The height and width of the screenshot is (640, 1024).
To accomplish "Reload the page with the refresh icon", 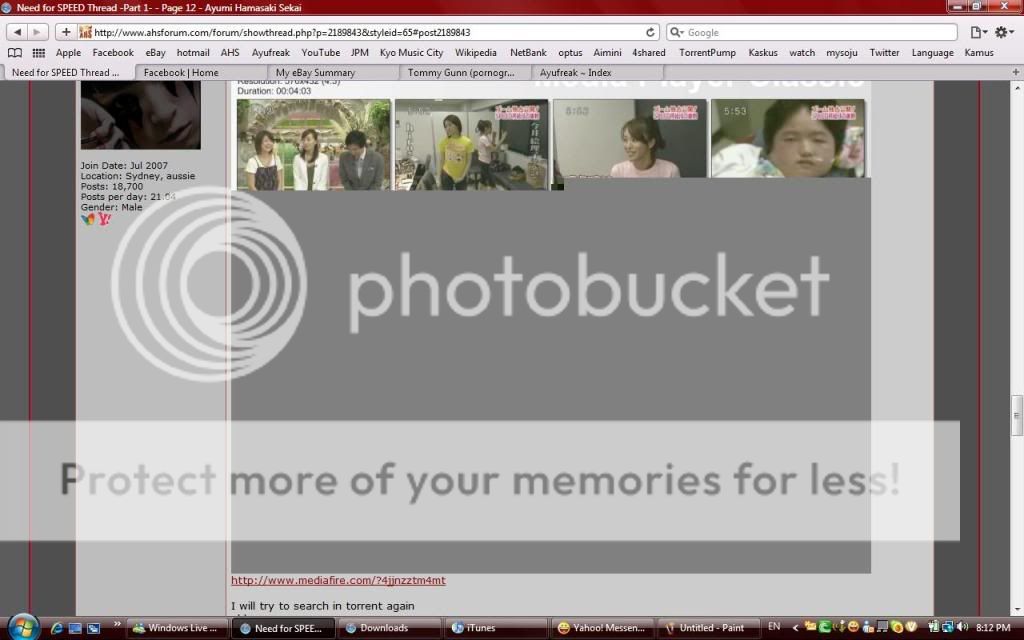I will 651,32.
